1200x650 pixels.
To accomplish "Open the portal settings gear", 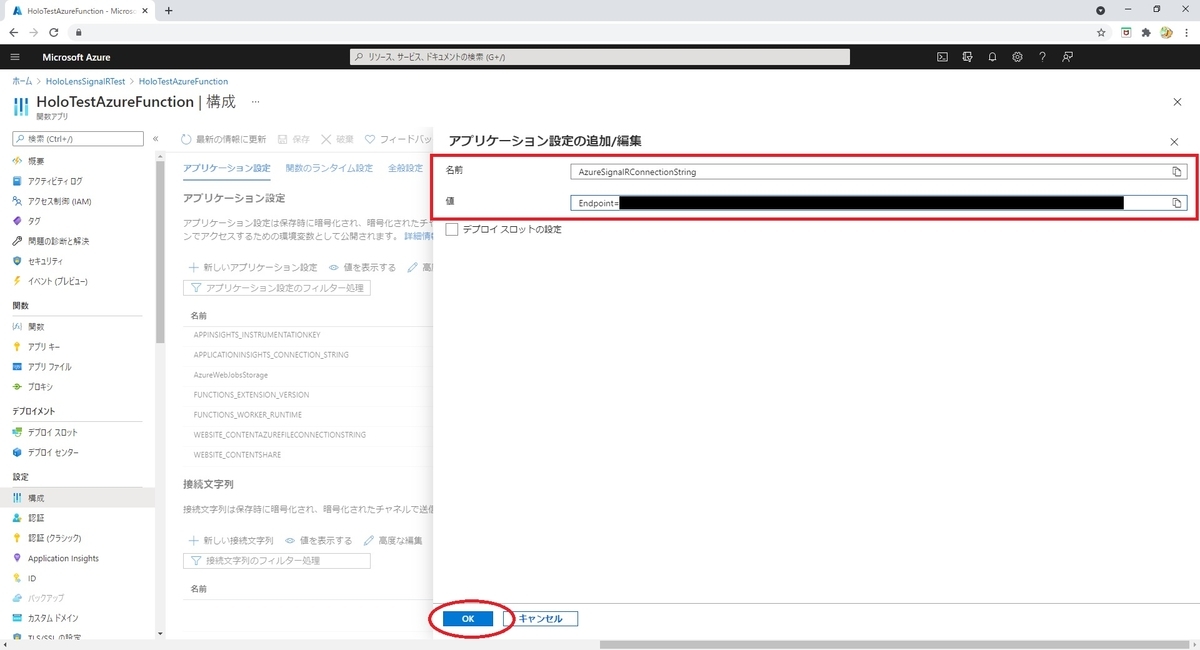I will click(x=1017, y=57).
